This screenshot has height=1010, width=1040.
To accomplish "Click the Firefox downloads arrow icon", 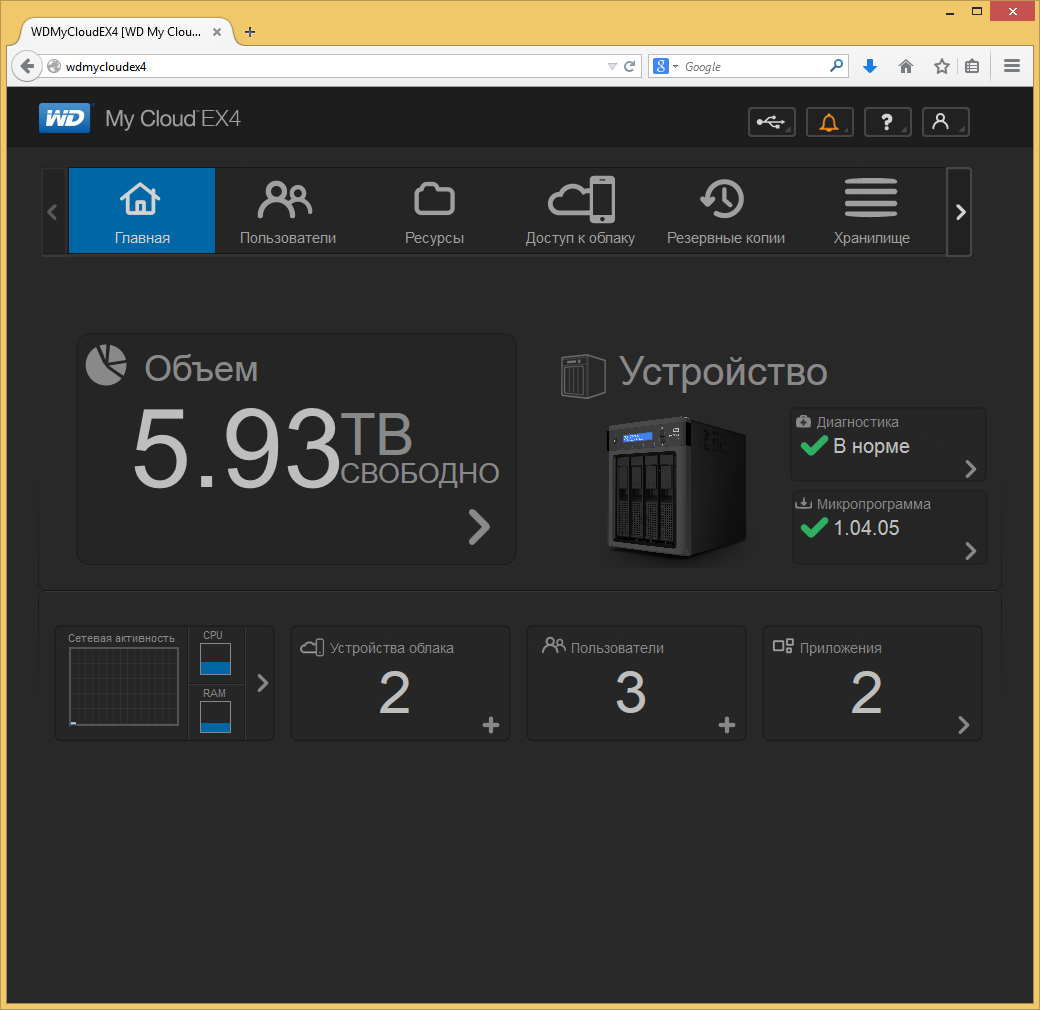I will pyautogui.click(x=870, y=66).
